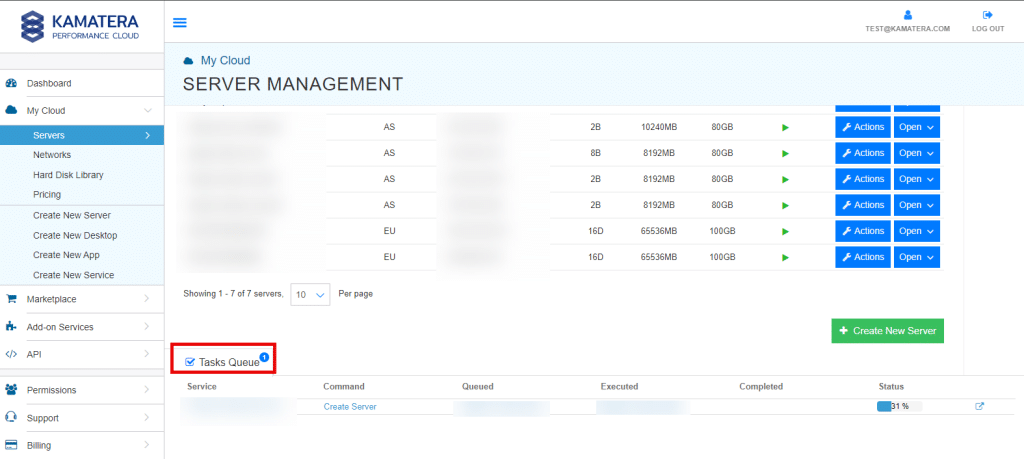
Task: Toggle the Tasks Queue checkbox
Action: [x=190, y=362]
